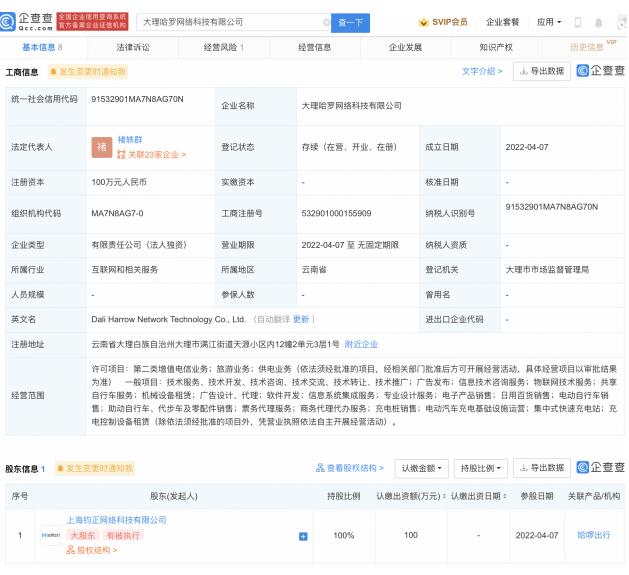
Task: Expand shareholder row with blue plus icon
Action: pyautogui.click(x=303, y=536)
